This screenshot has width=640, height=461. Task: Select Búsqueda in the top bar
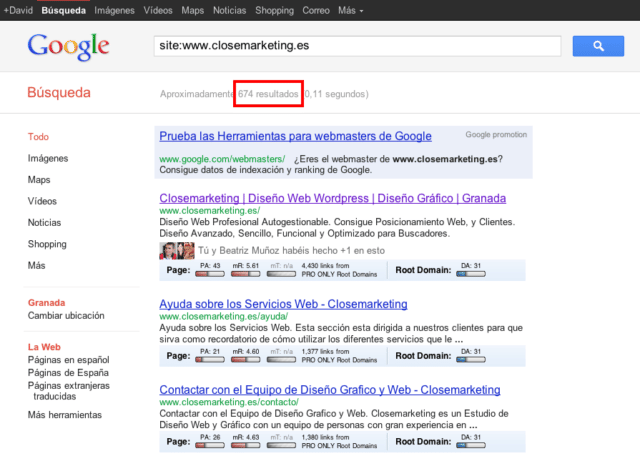[x=64, y=10]
